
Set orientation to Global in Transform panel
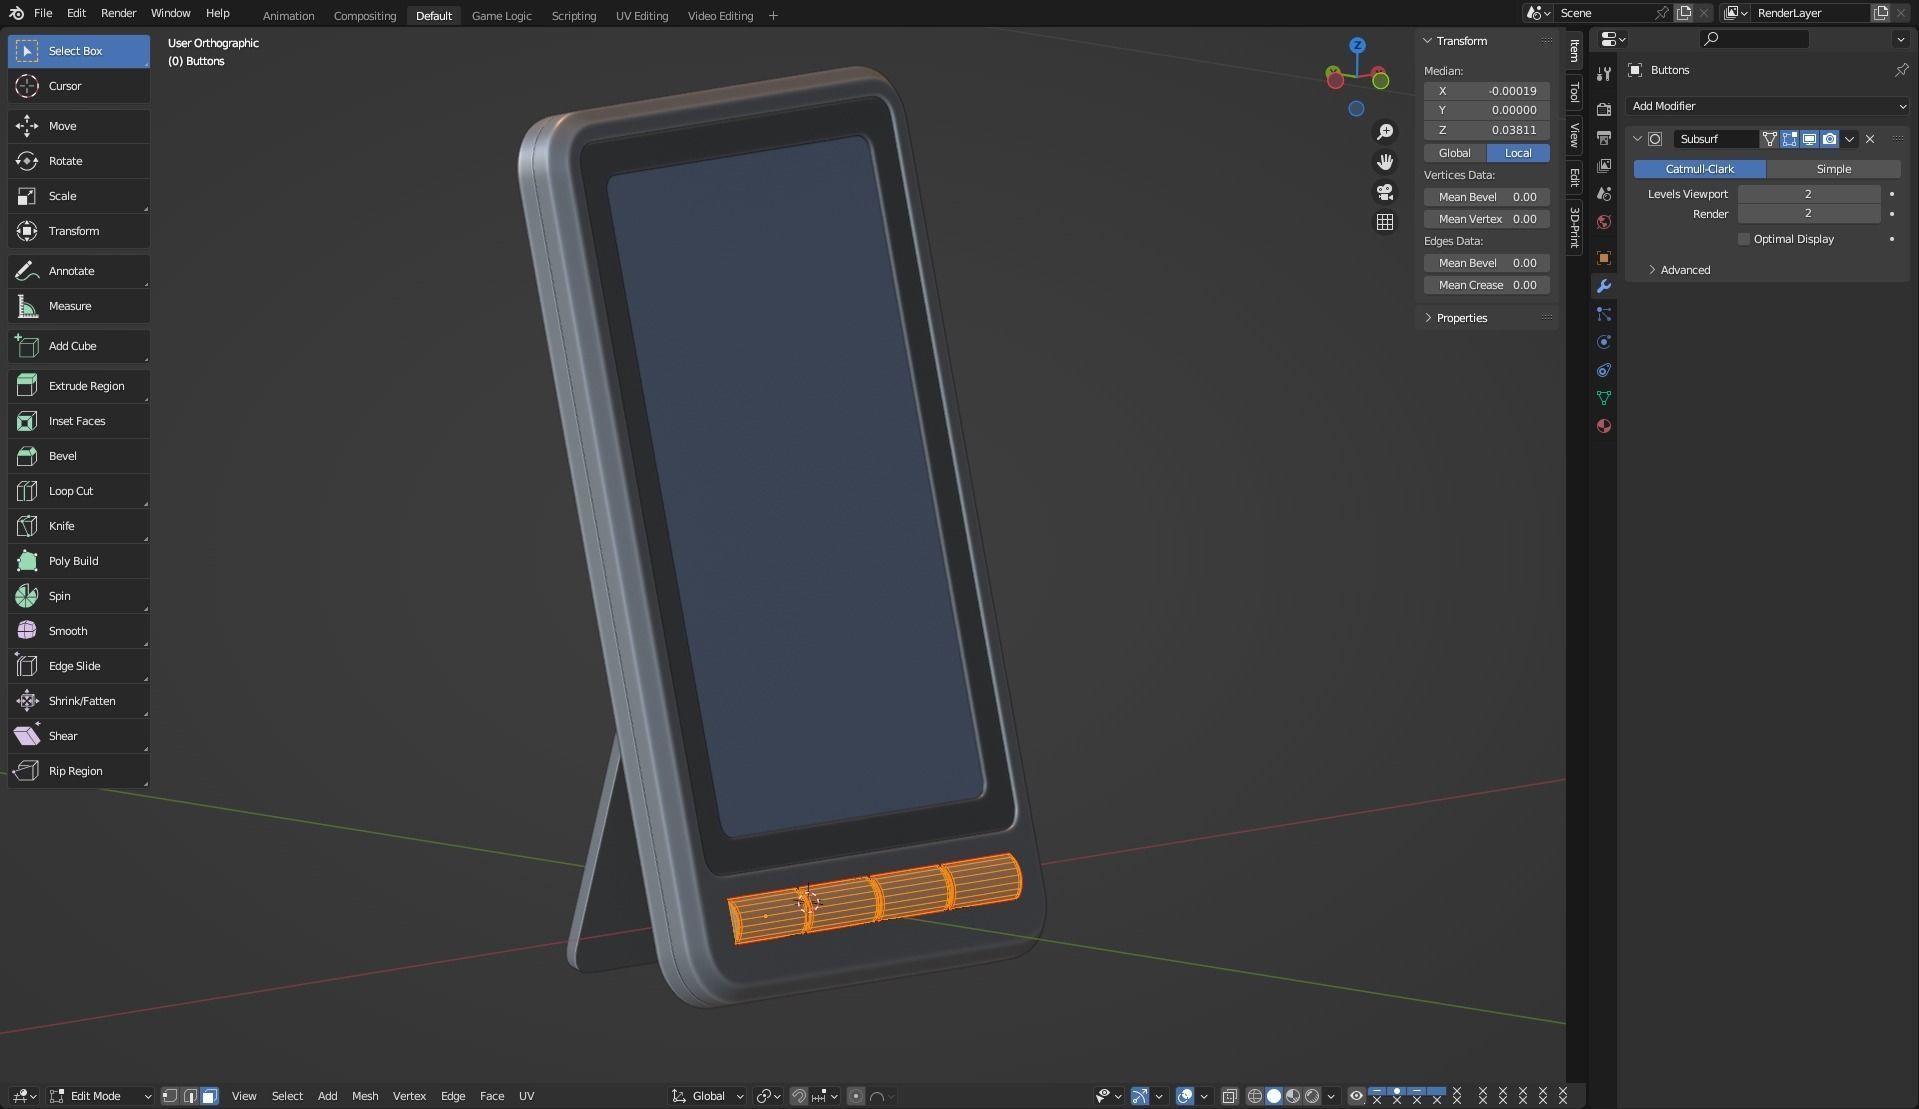point(1455,153)
